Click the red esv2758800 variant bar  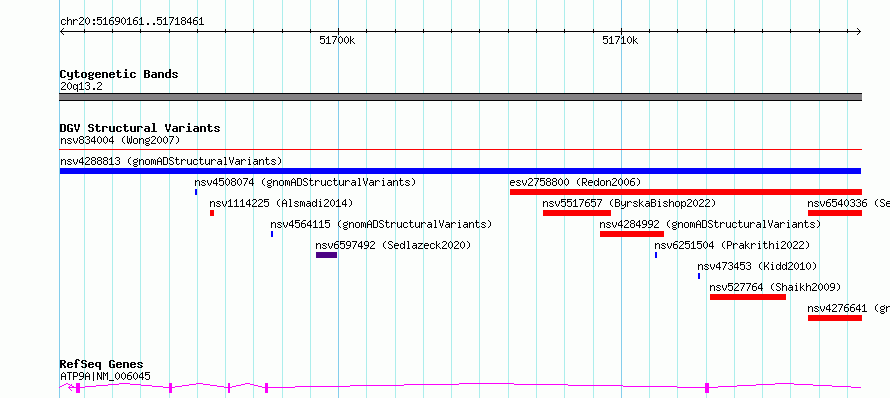point(686,192)
